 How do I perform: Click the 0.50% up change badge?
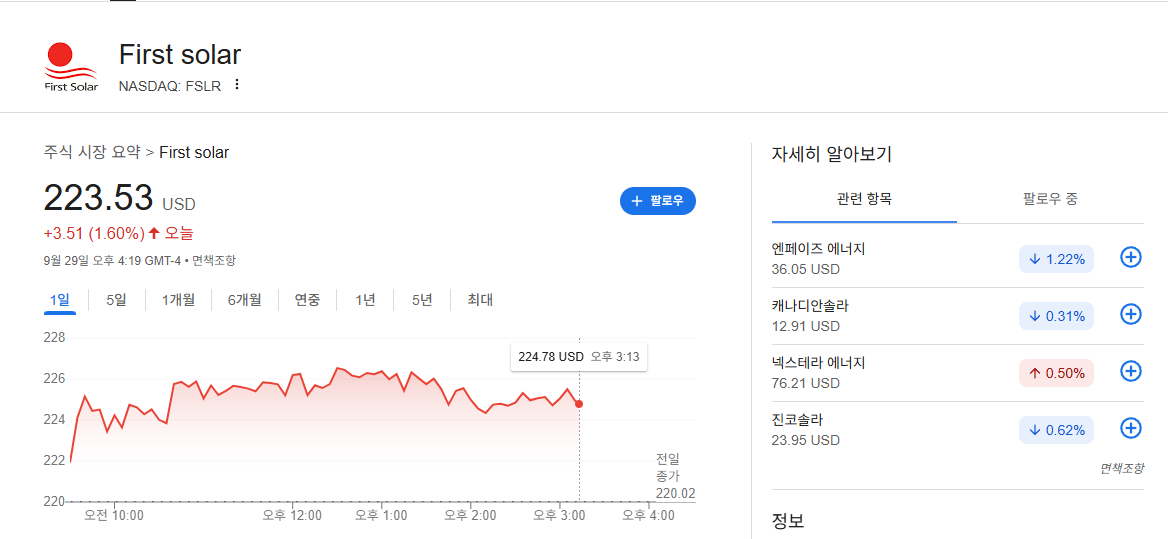point(1056,373)
